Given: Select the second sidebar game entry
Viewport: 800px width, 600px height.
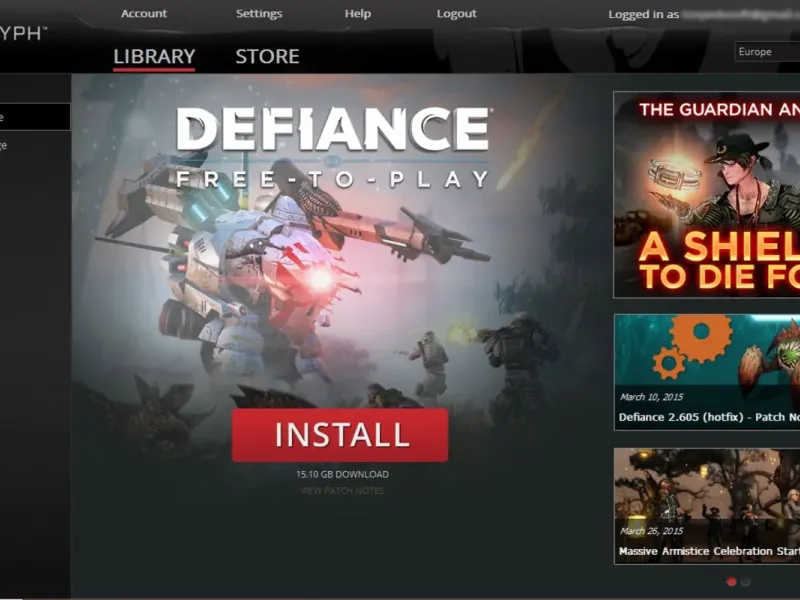Looking at the screenshot, I should click(35, 145).
